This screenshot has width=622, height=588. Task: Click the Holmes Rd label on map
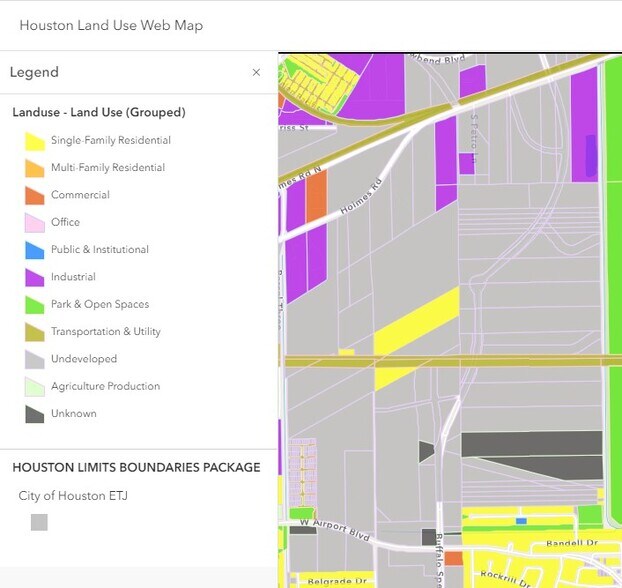click(x=362, y=197)
